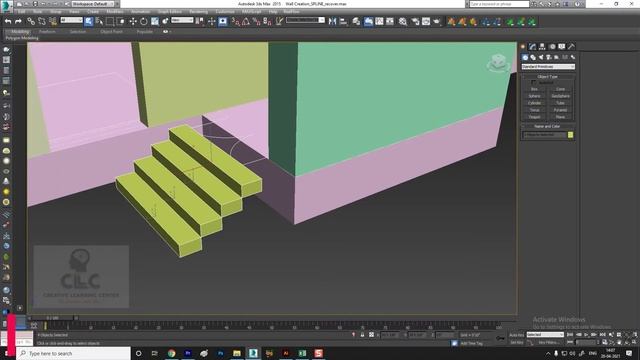Open Render Setup dialog
This screenshot has width=640, height=360.
click(415, 21)
